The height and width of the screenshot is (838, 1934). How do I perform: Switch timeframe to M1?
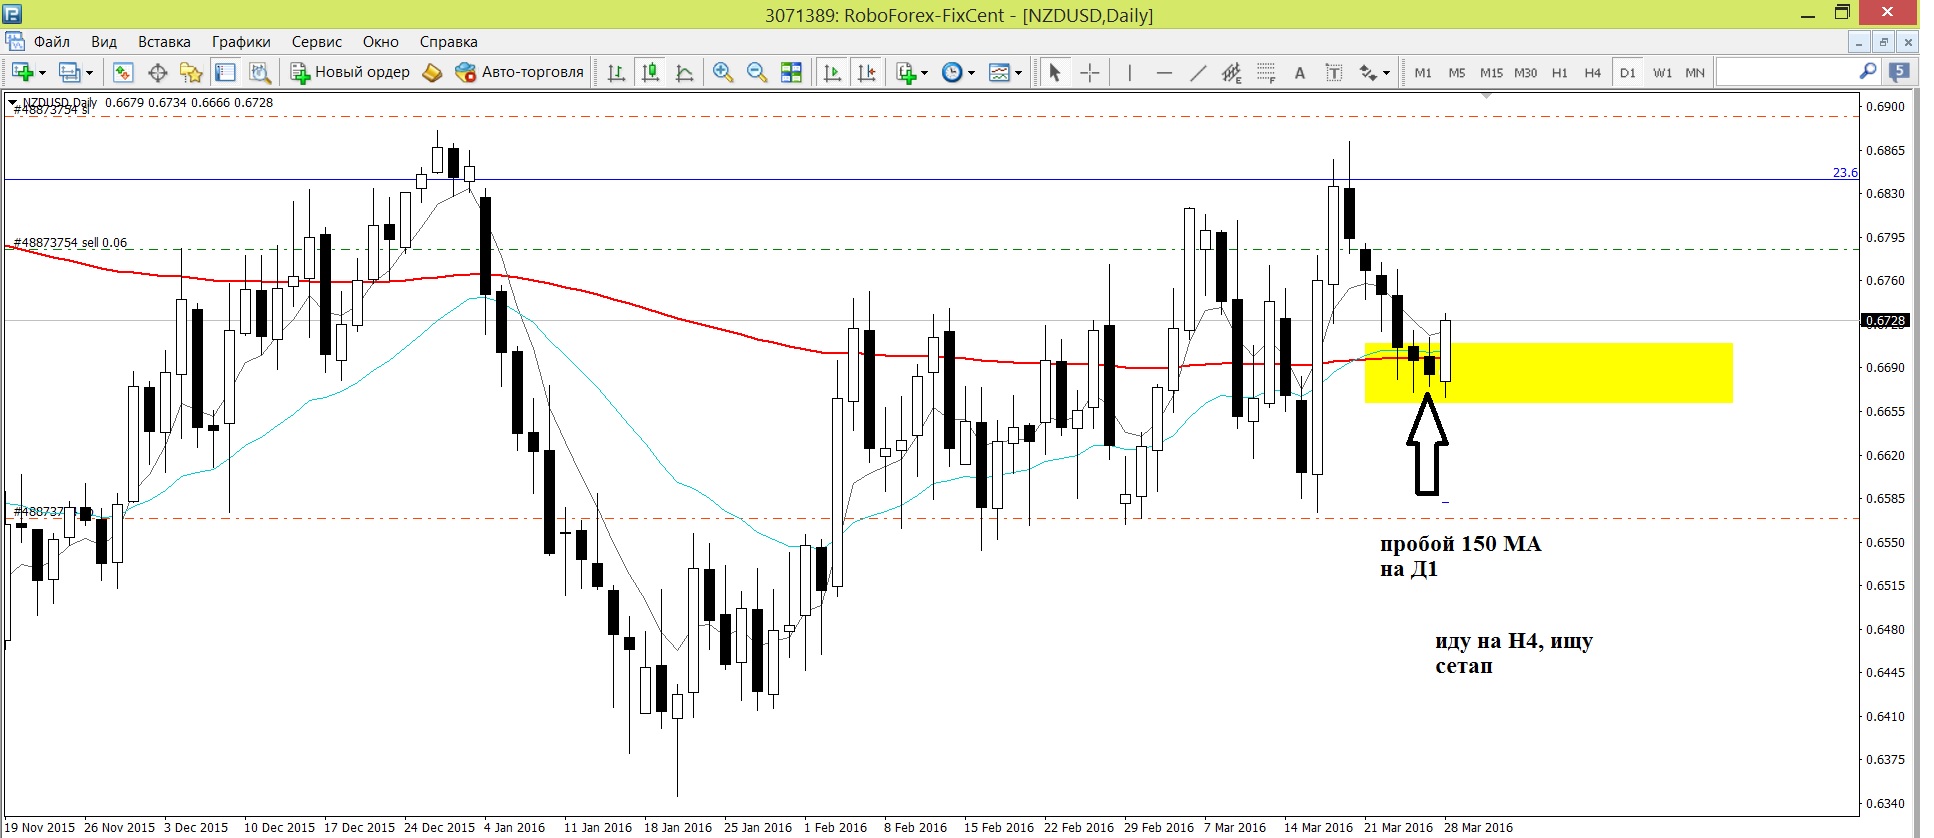(1423, 72)
